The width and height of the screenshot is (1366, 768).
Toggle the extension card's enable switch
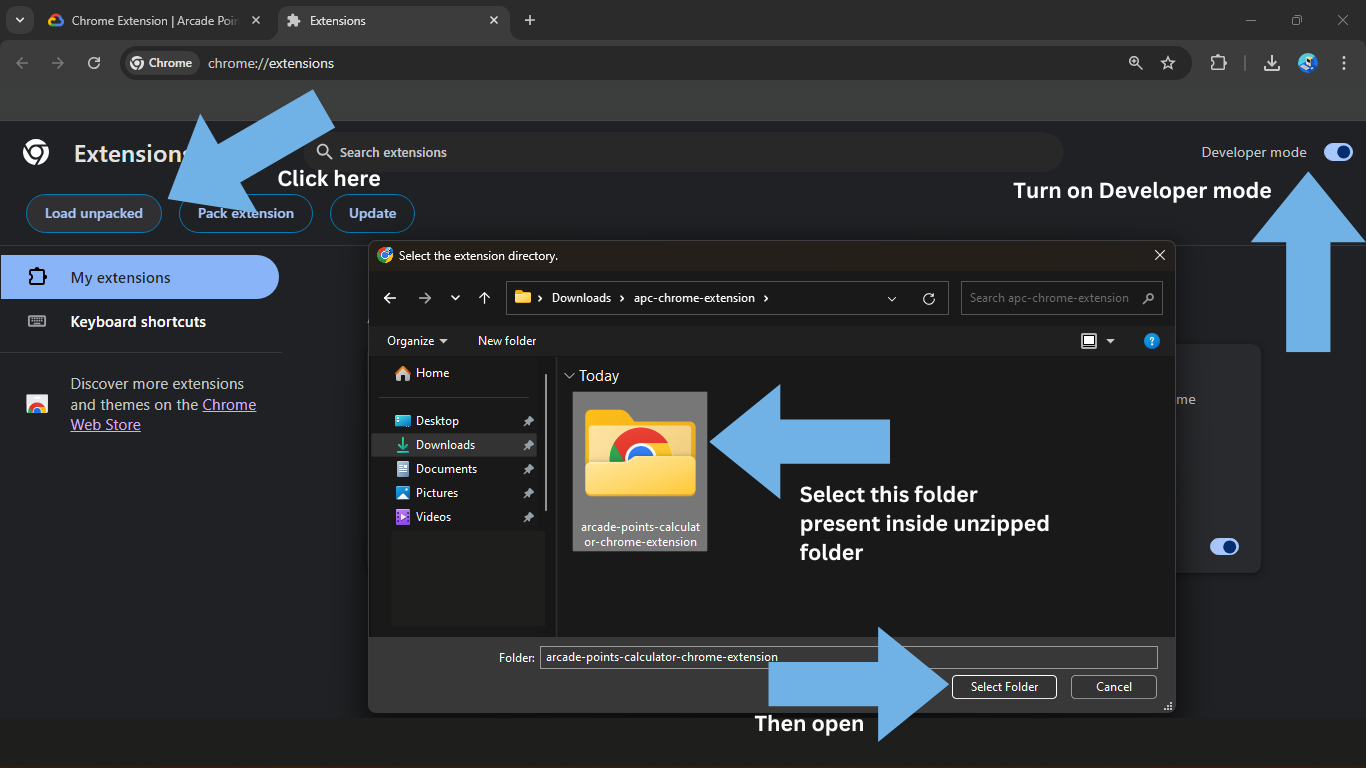[x=1224, y=547]
